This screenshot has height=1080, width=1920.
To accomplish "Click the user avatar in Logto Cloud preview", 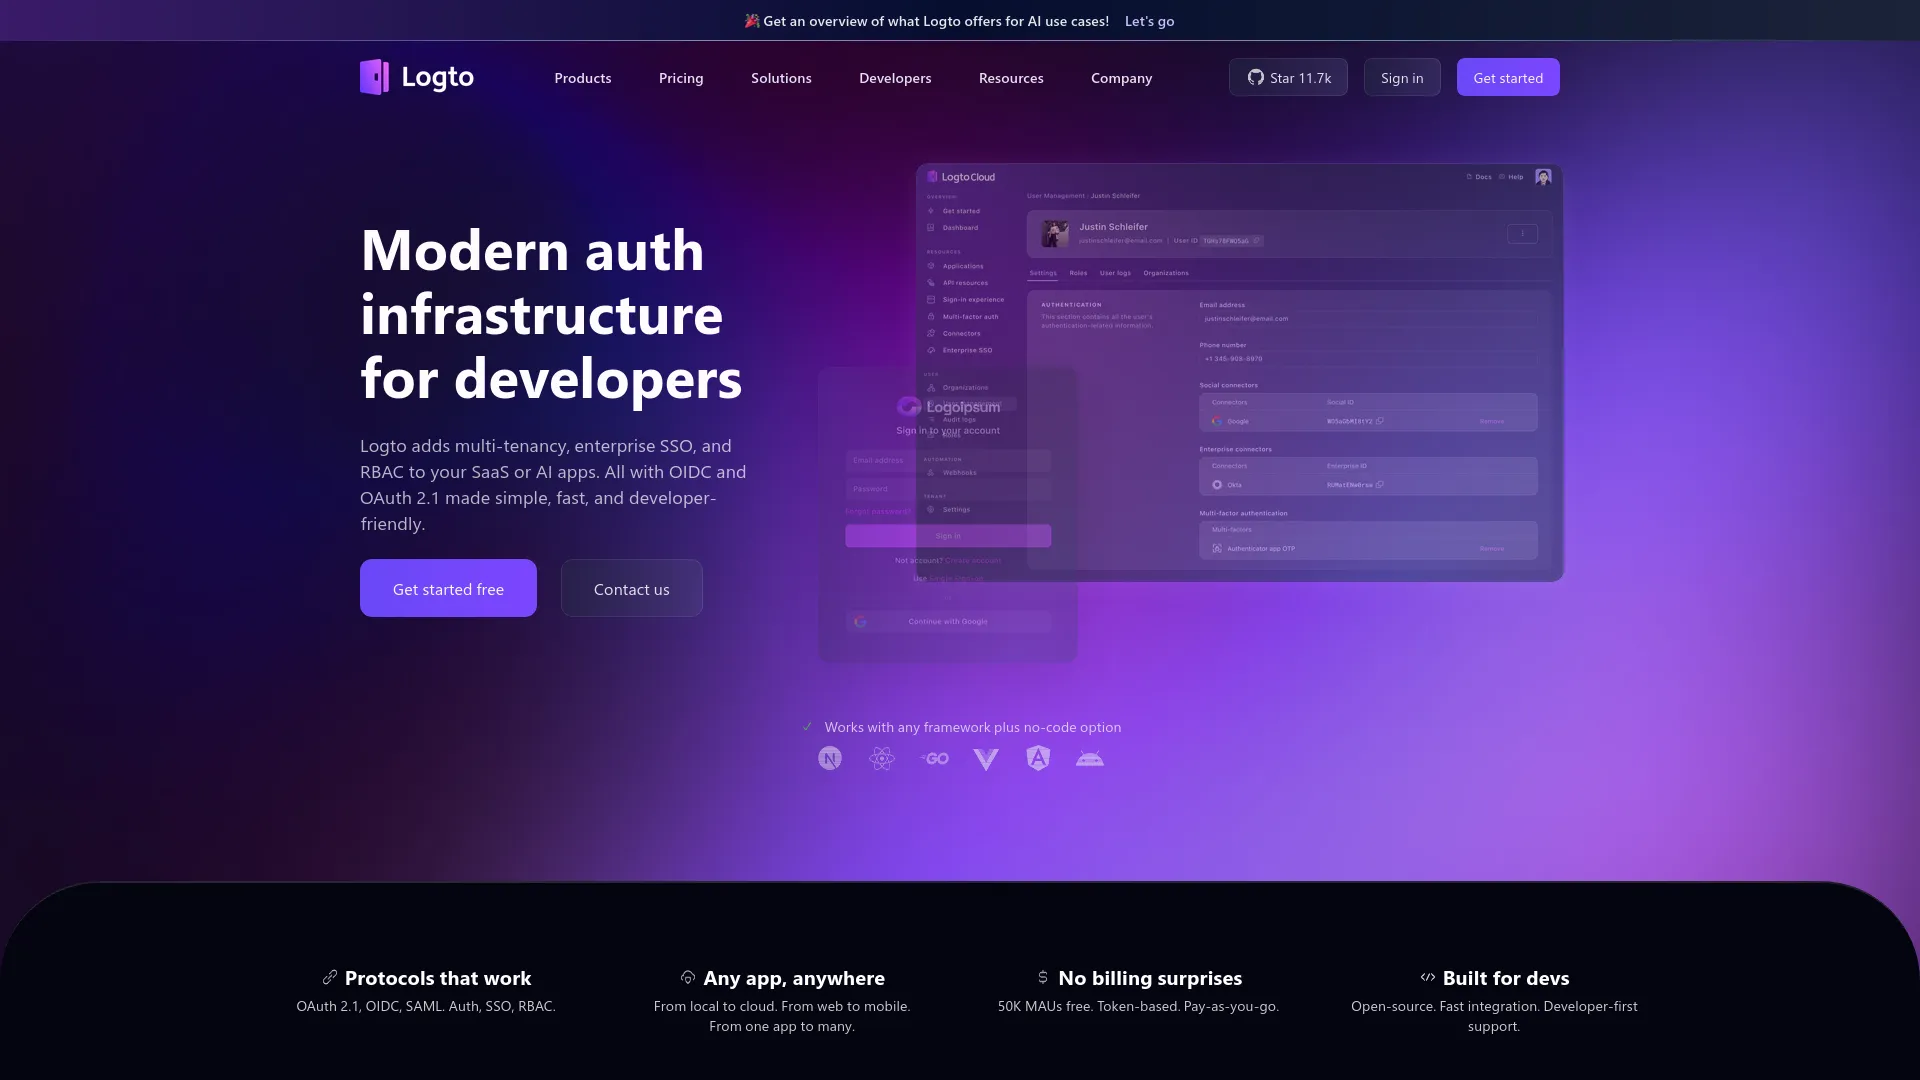I will coord(1543,177).
